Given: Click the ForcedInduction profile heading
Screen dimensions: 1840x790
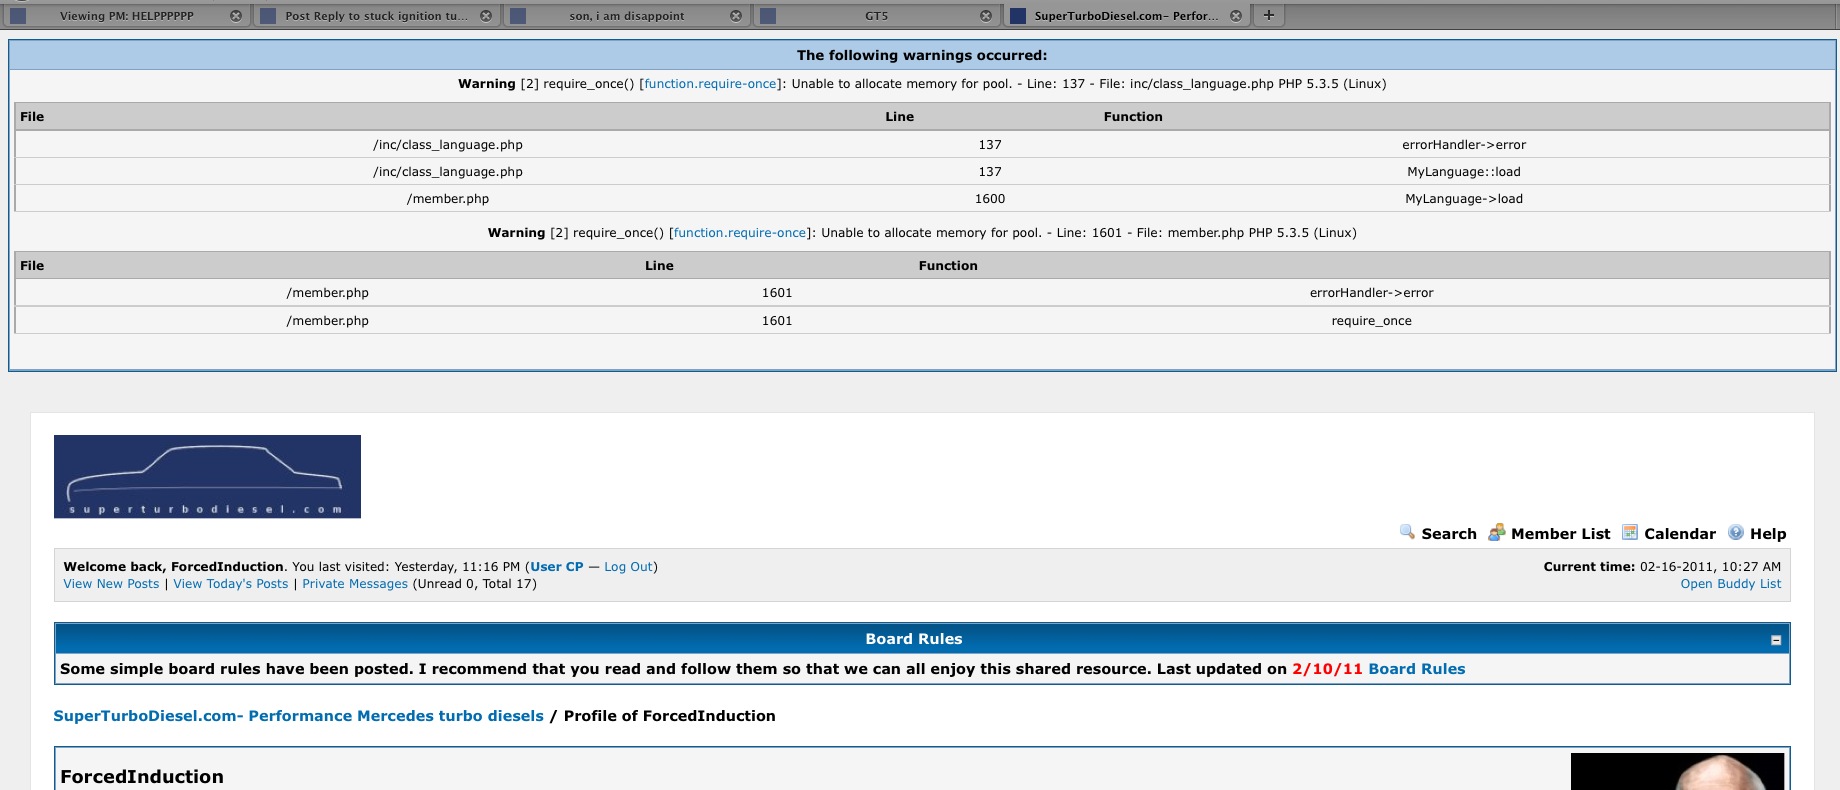Looking at the screenshot, I should click(x=142, y=777).
